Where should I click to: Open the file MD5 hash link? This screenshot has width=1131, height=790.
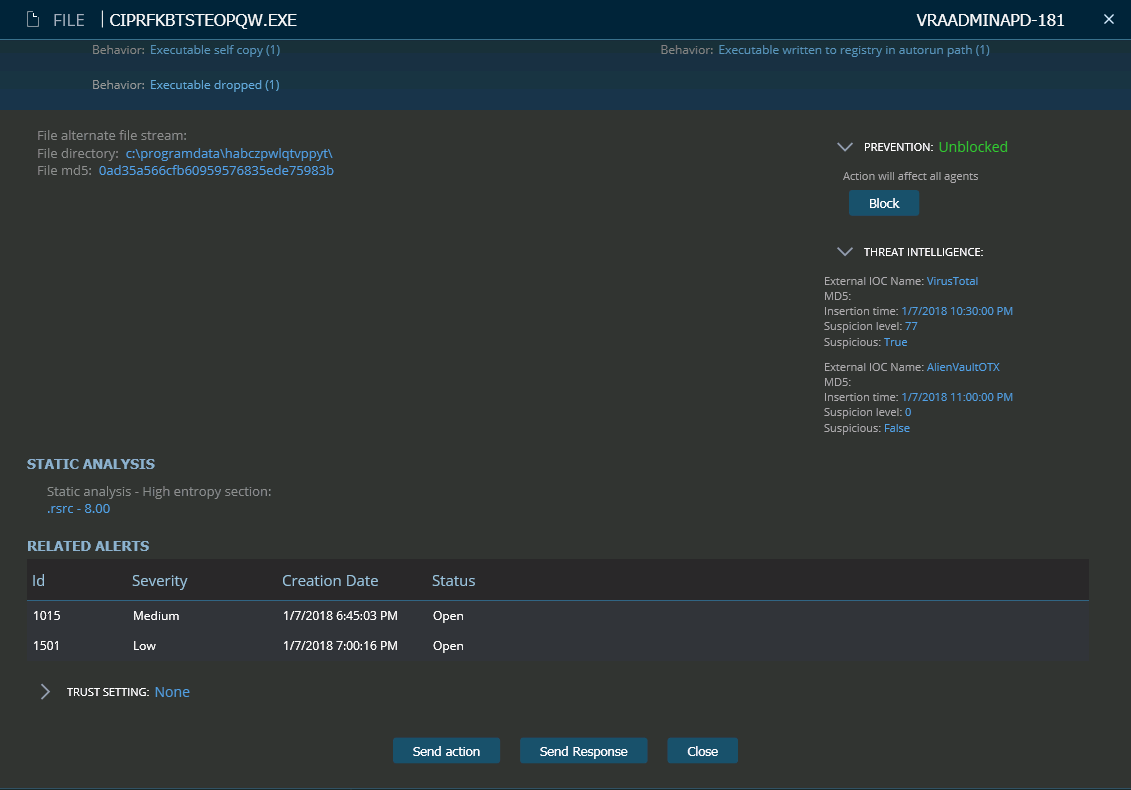pos(216,170)
